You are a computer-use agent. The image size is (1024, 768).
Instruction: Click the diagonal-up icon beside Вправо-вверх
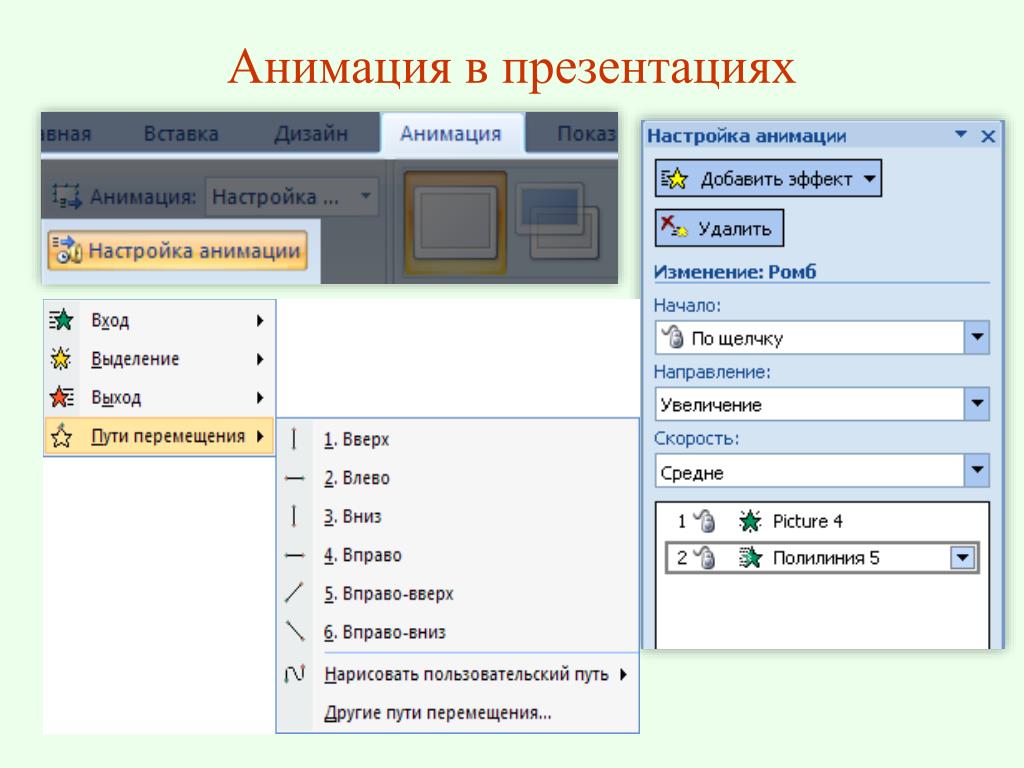click(x=295, y=593)
